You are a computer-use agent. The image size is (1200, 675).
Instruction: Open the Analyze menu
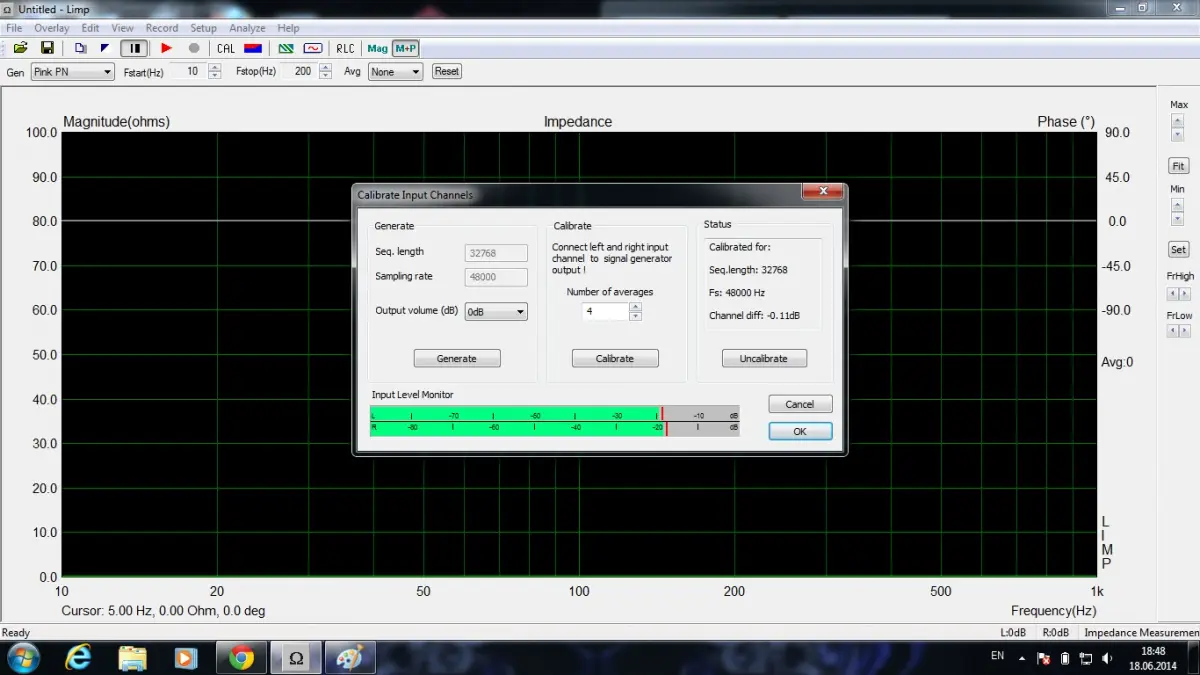click(247, 28)
